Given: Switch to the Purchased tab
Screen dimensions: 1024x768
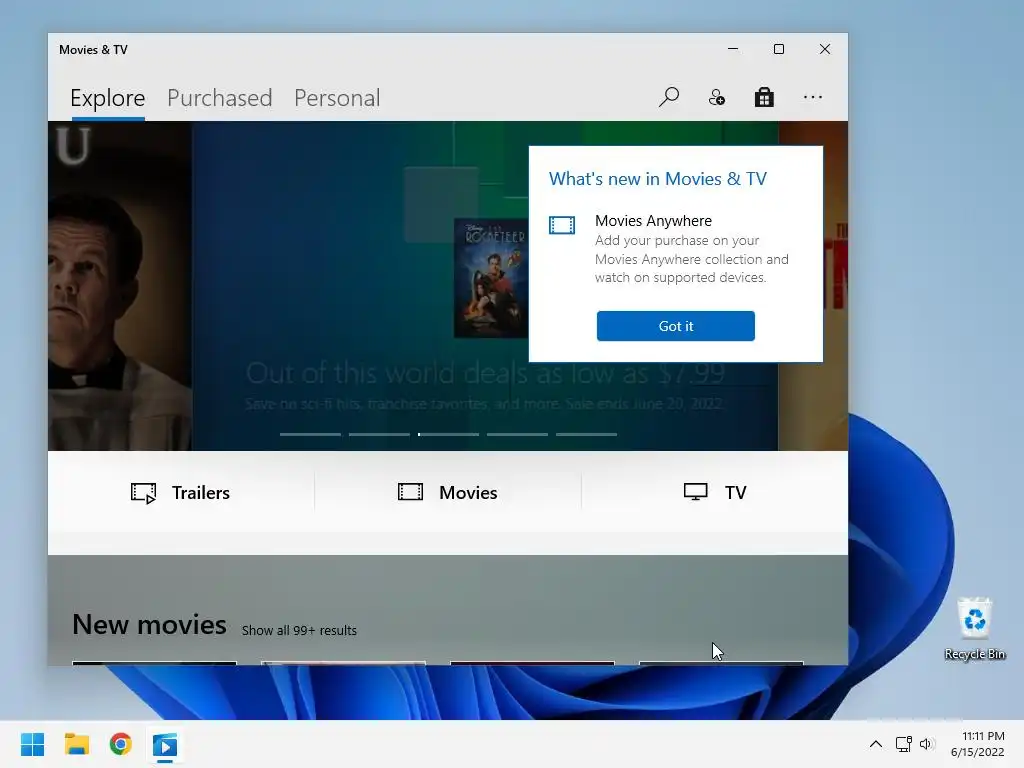Looking at the screenshot, I should pyautogui.click(x=219, y=98).
